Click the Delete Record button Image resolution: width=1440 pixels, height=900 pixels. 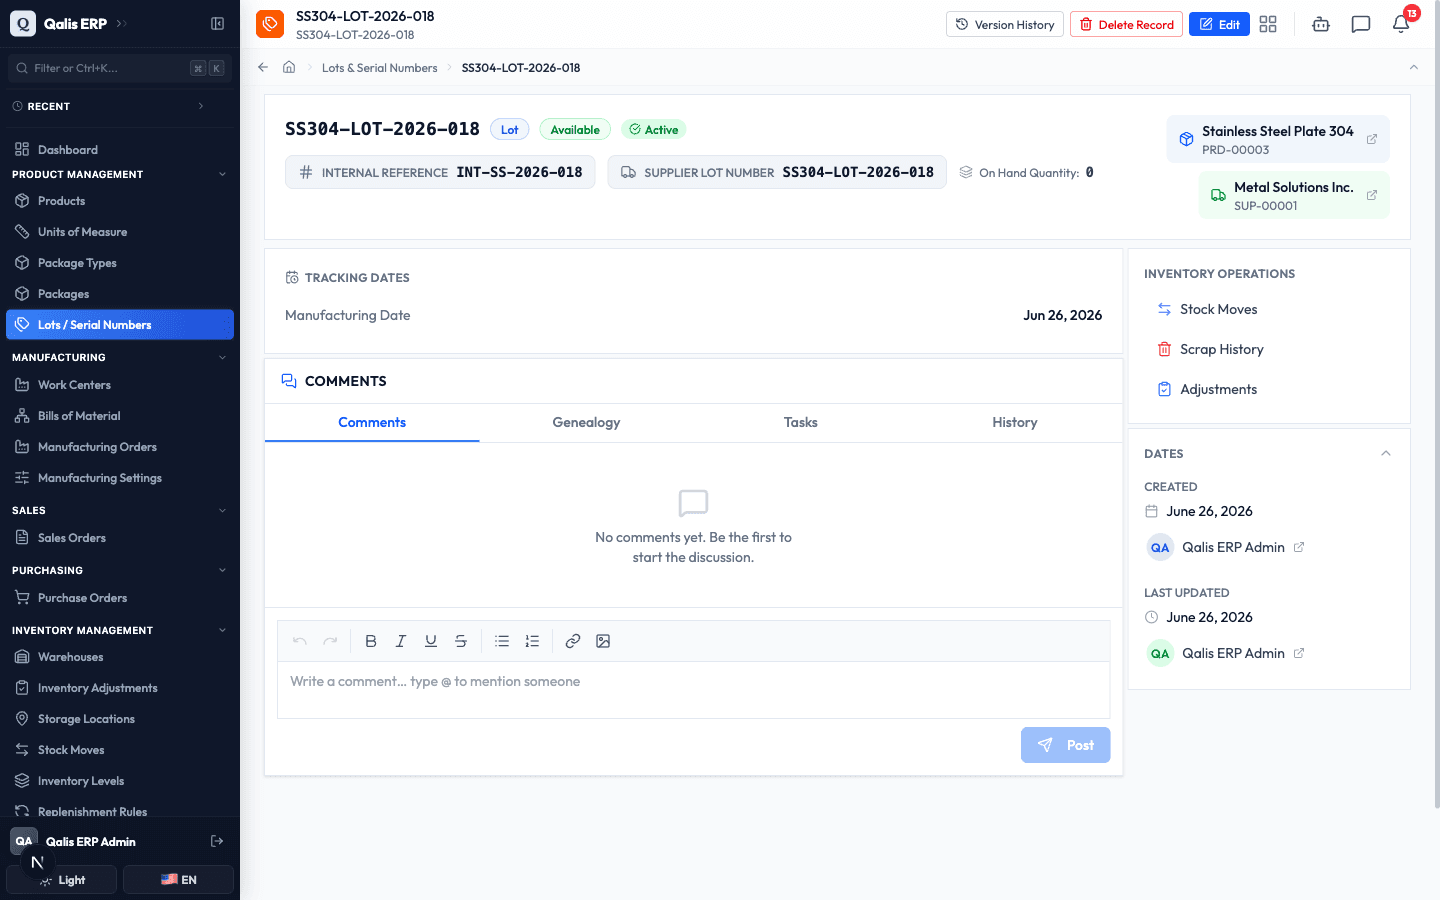pyautogui.click(x=1126, y=24)
